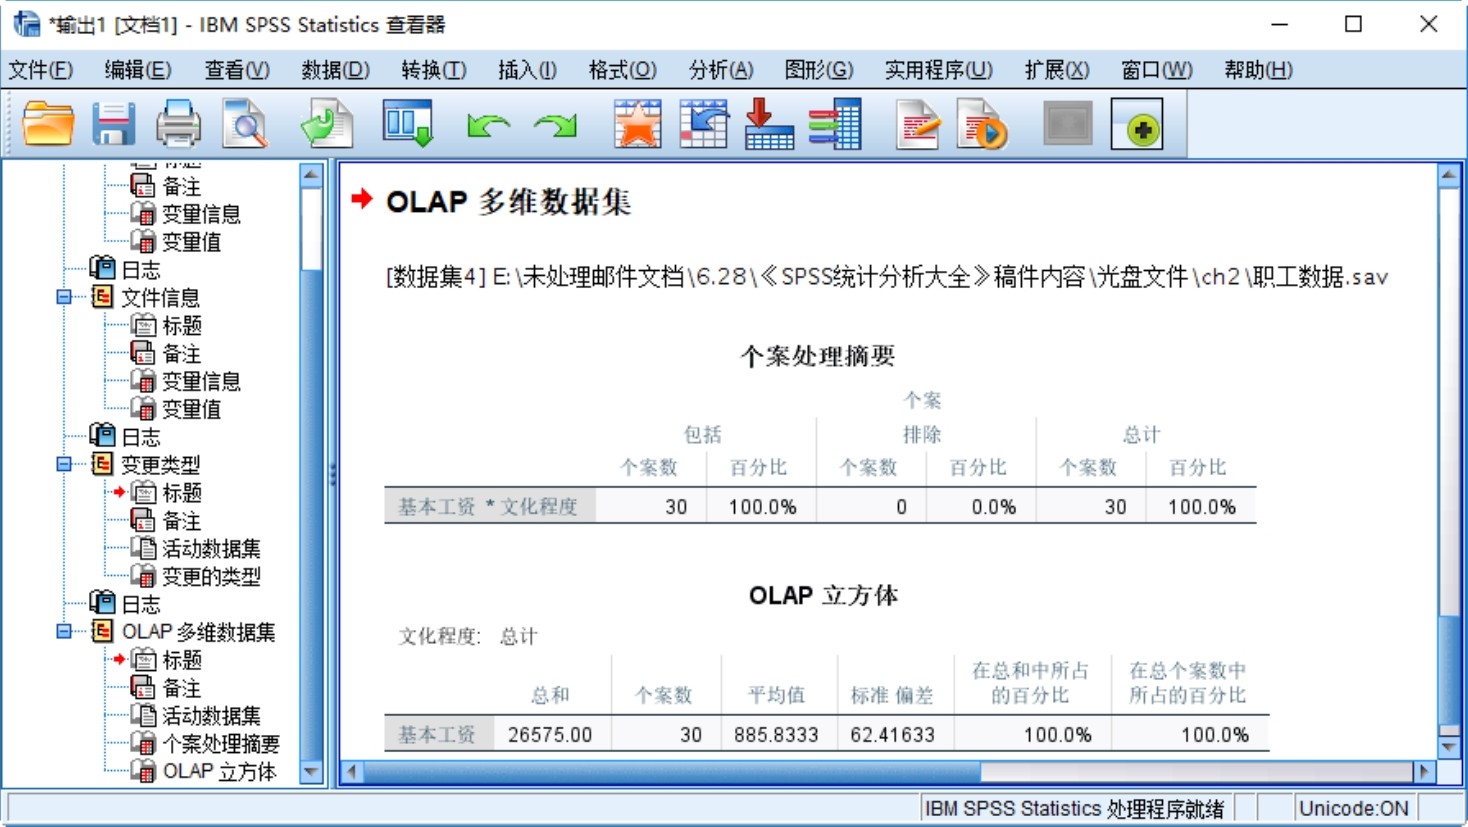Click the grayed-out rectangle toolbar icon
This screenshot has width=1468, height=827.
point(1068,125)
